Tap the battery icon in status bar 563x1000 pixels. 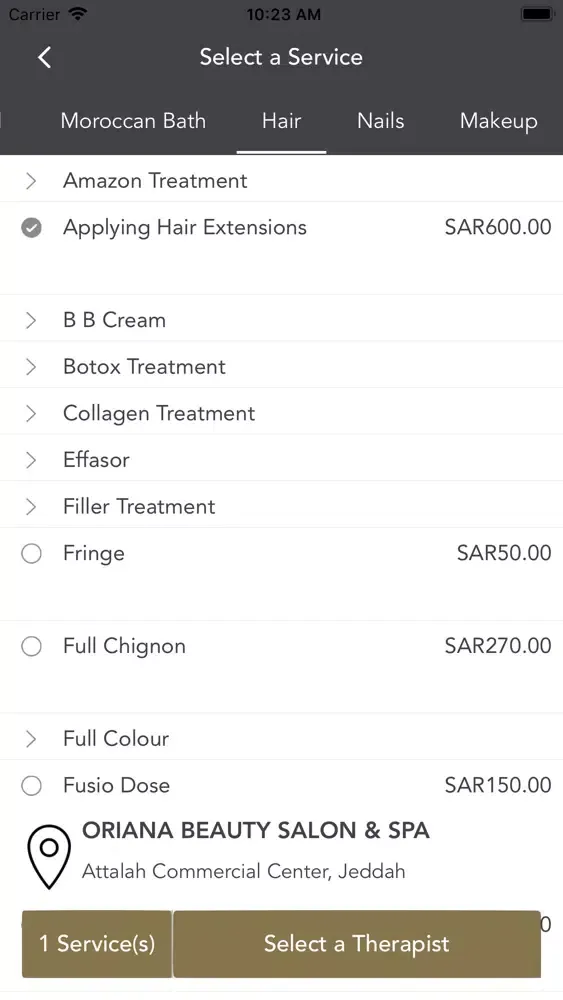coord(537,13)
